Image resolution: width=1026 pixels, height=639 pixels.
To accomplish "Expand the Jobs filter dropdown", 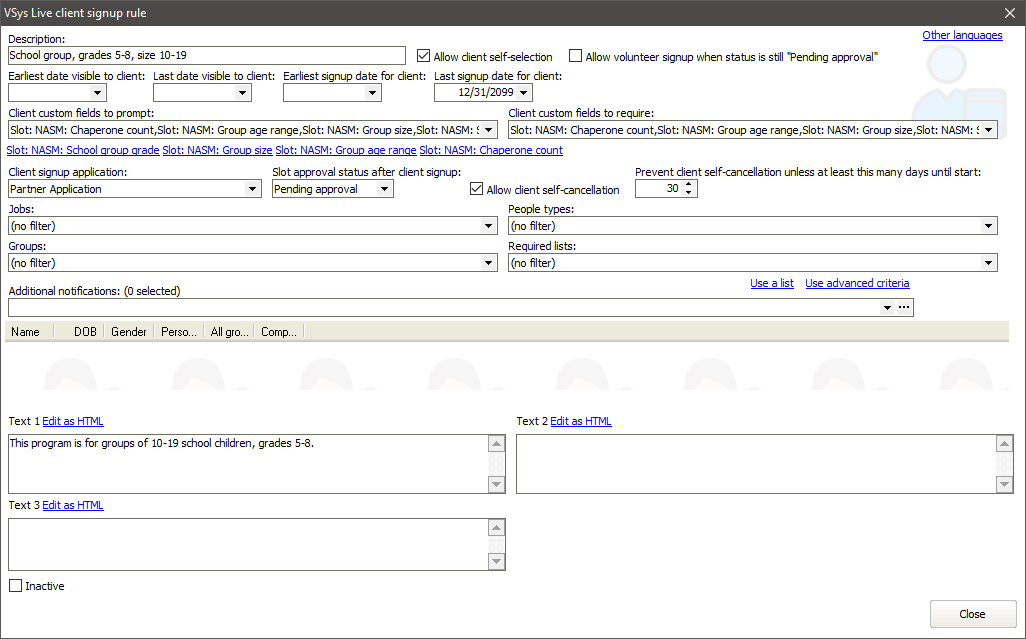I will (488, 226).
